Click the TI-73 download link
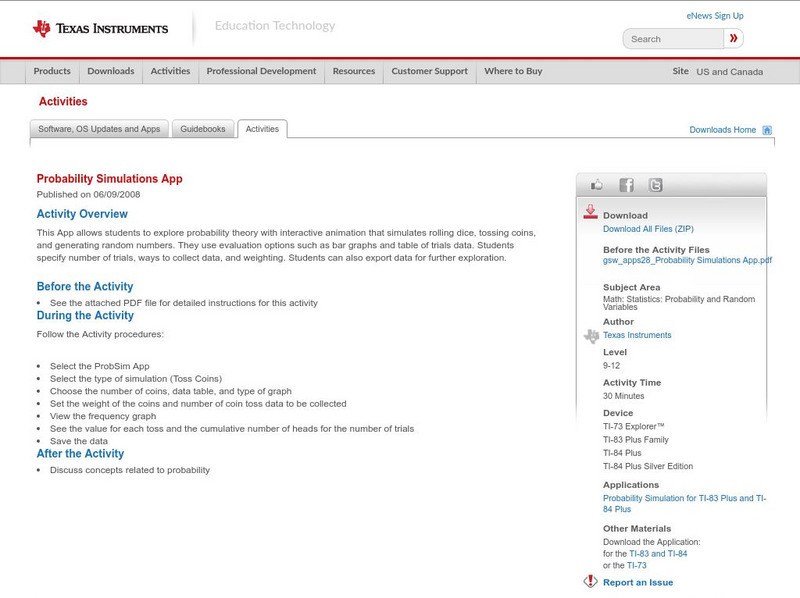The height and width of the screenshot is (598, 800). (x=636, y=565)
